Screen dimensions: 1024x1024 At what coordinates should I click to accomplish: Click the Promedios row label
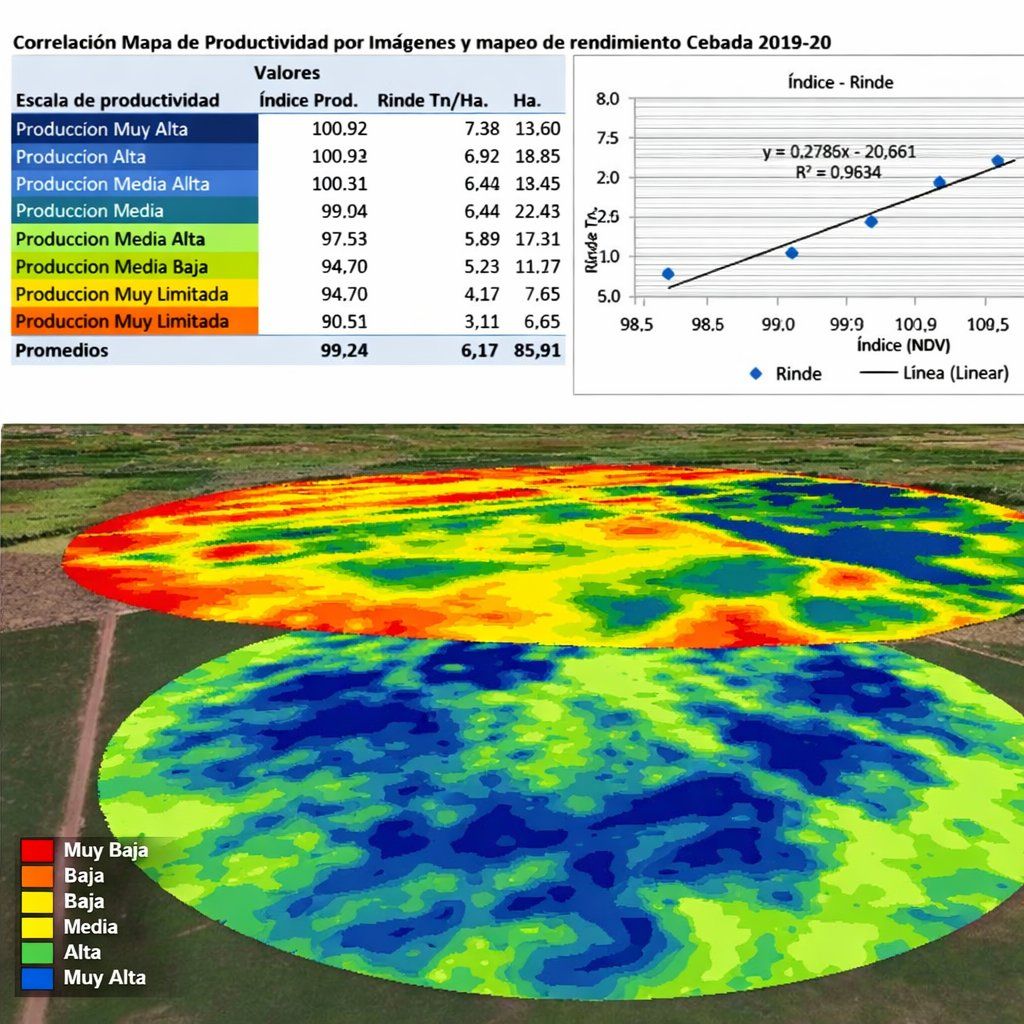tap(62, 351)
